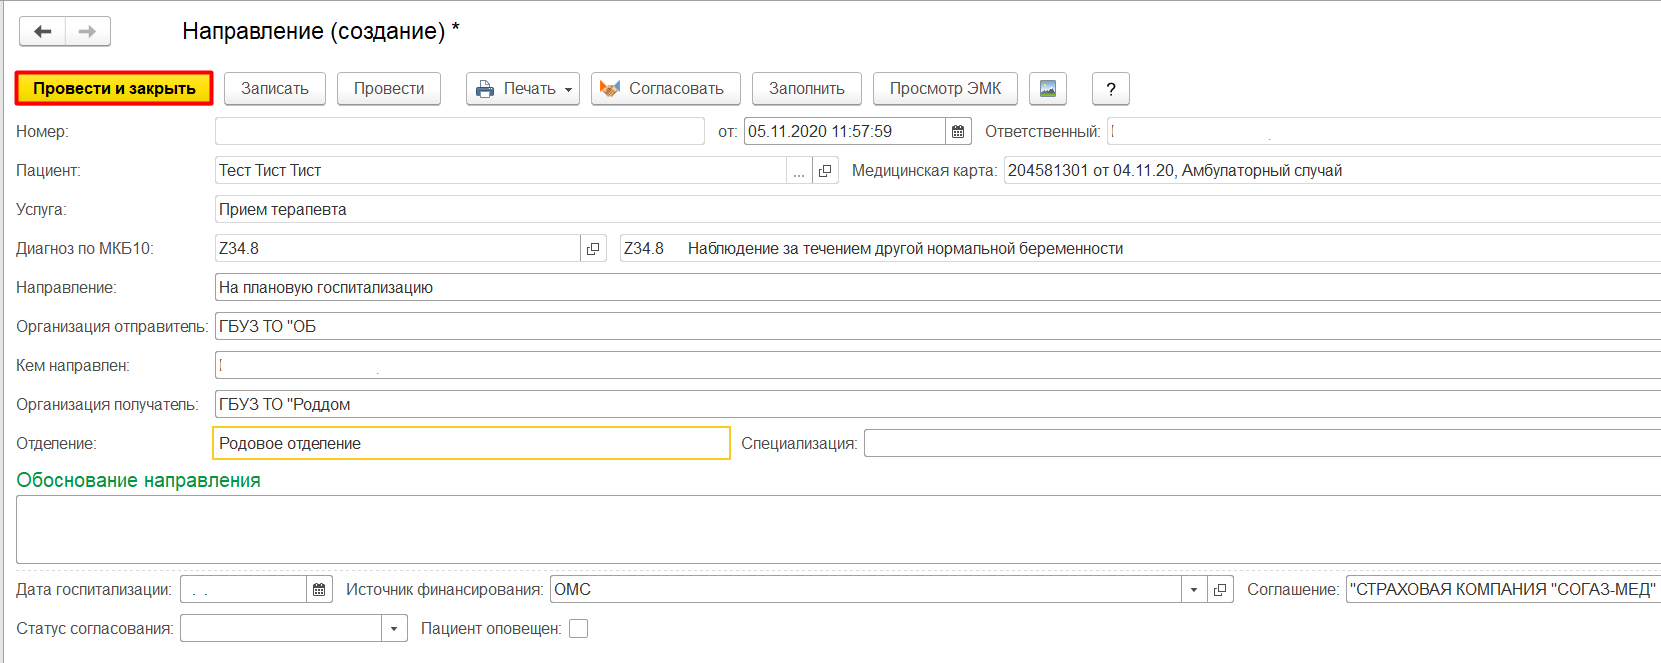The image size is (1661, 663).
Task: Open "Просмотр ЭМК" from the toolbar
Action: coord(945,89)
